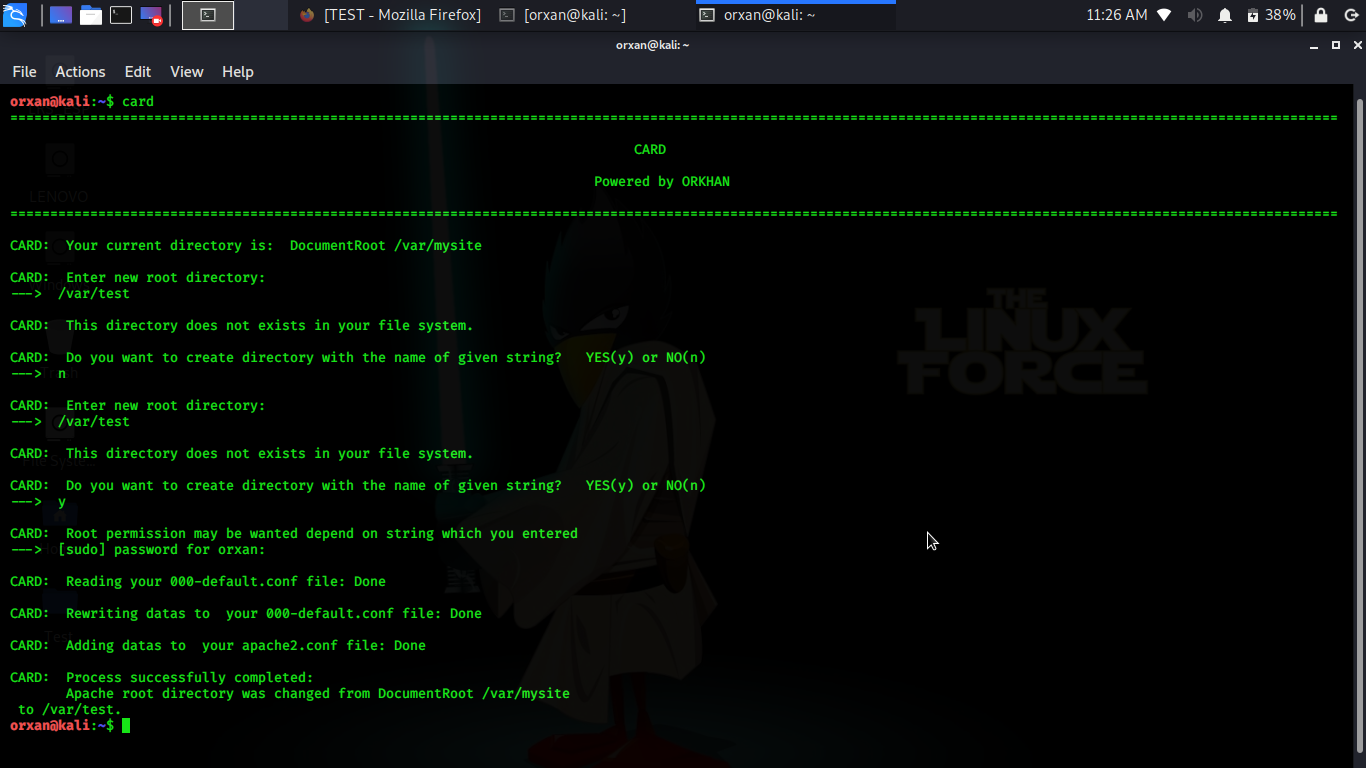Maximize the terminal window
This screenshot has width=1366, height=768.
click(1335, 45)
